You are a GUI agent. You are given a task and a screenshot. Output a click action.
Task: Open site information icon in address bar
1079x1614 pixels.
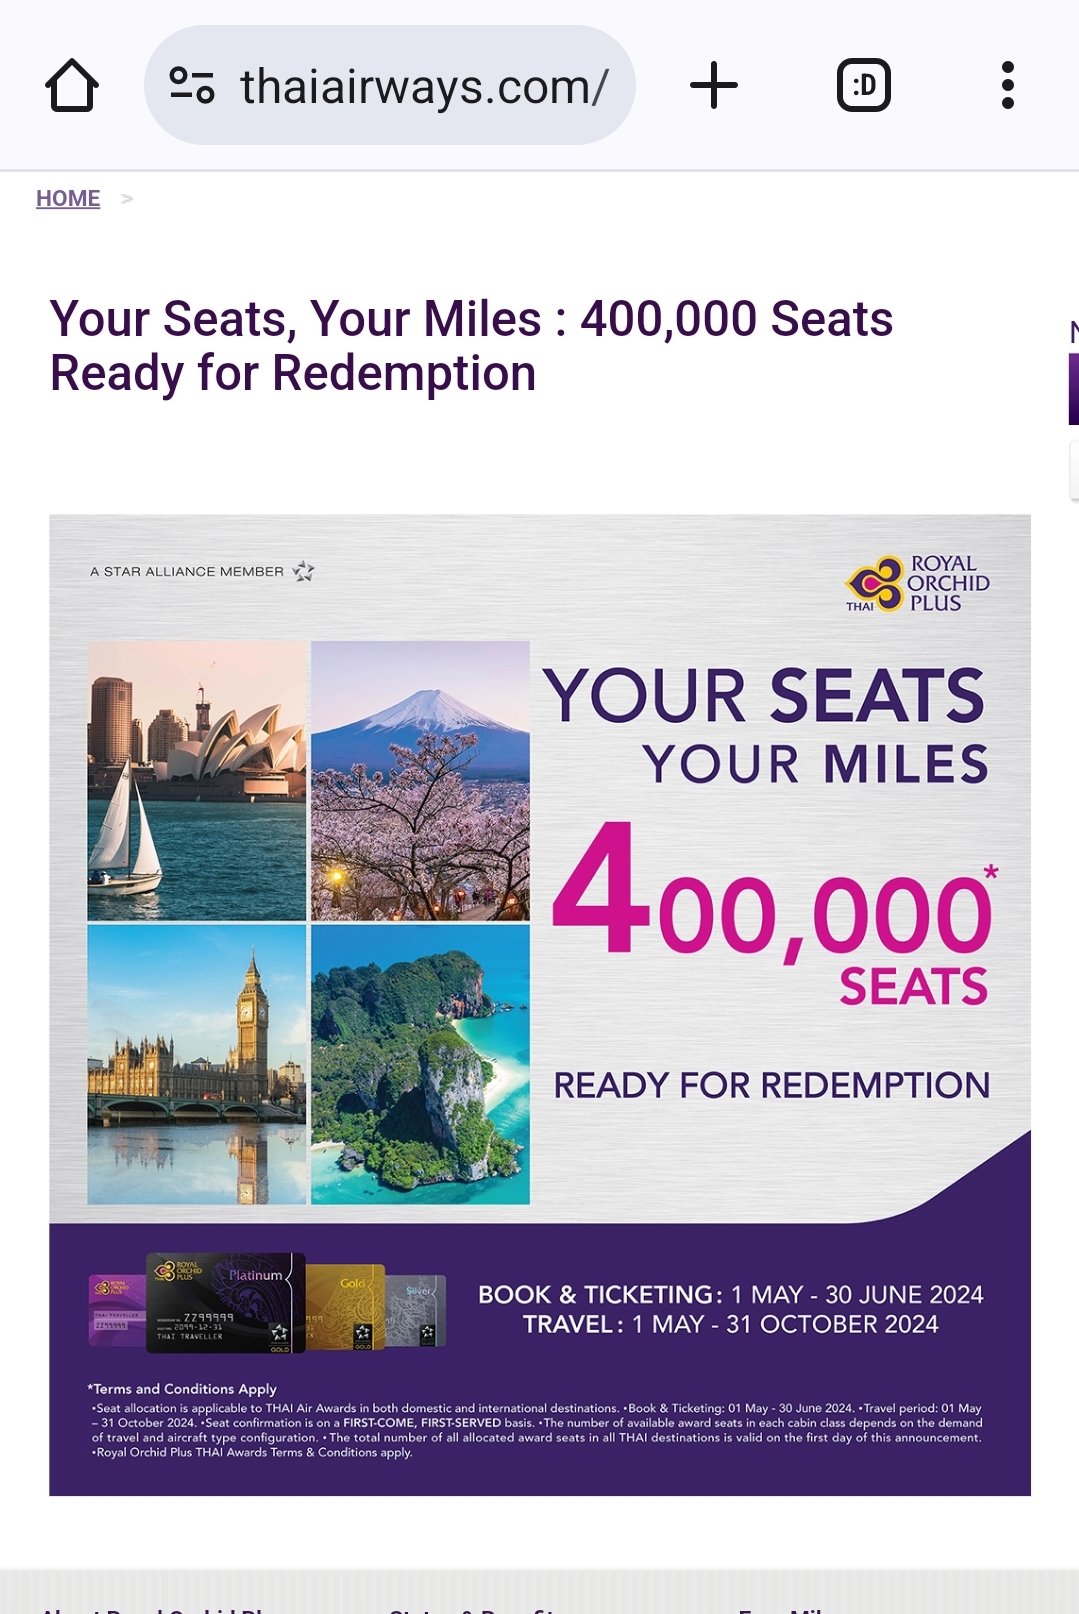pos(192,86)
